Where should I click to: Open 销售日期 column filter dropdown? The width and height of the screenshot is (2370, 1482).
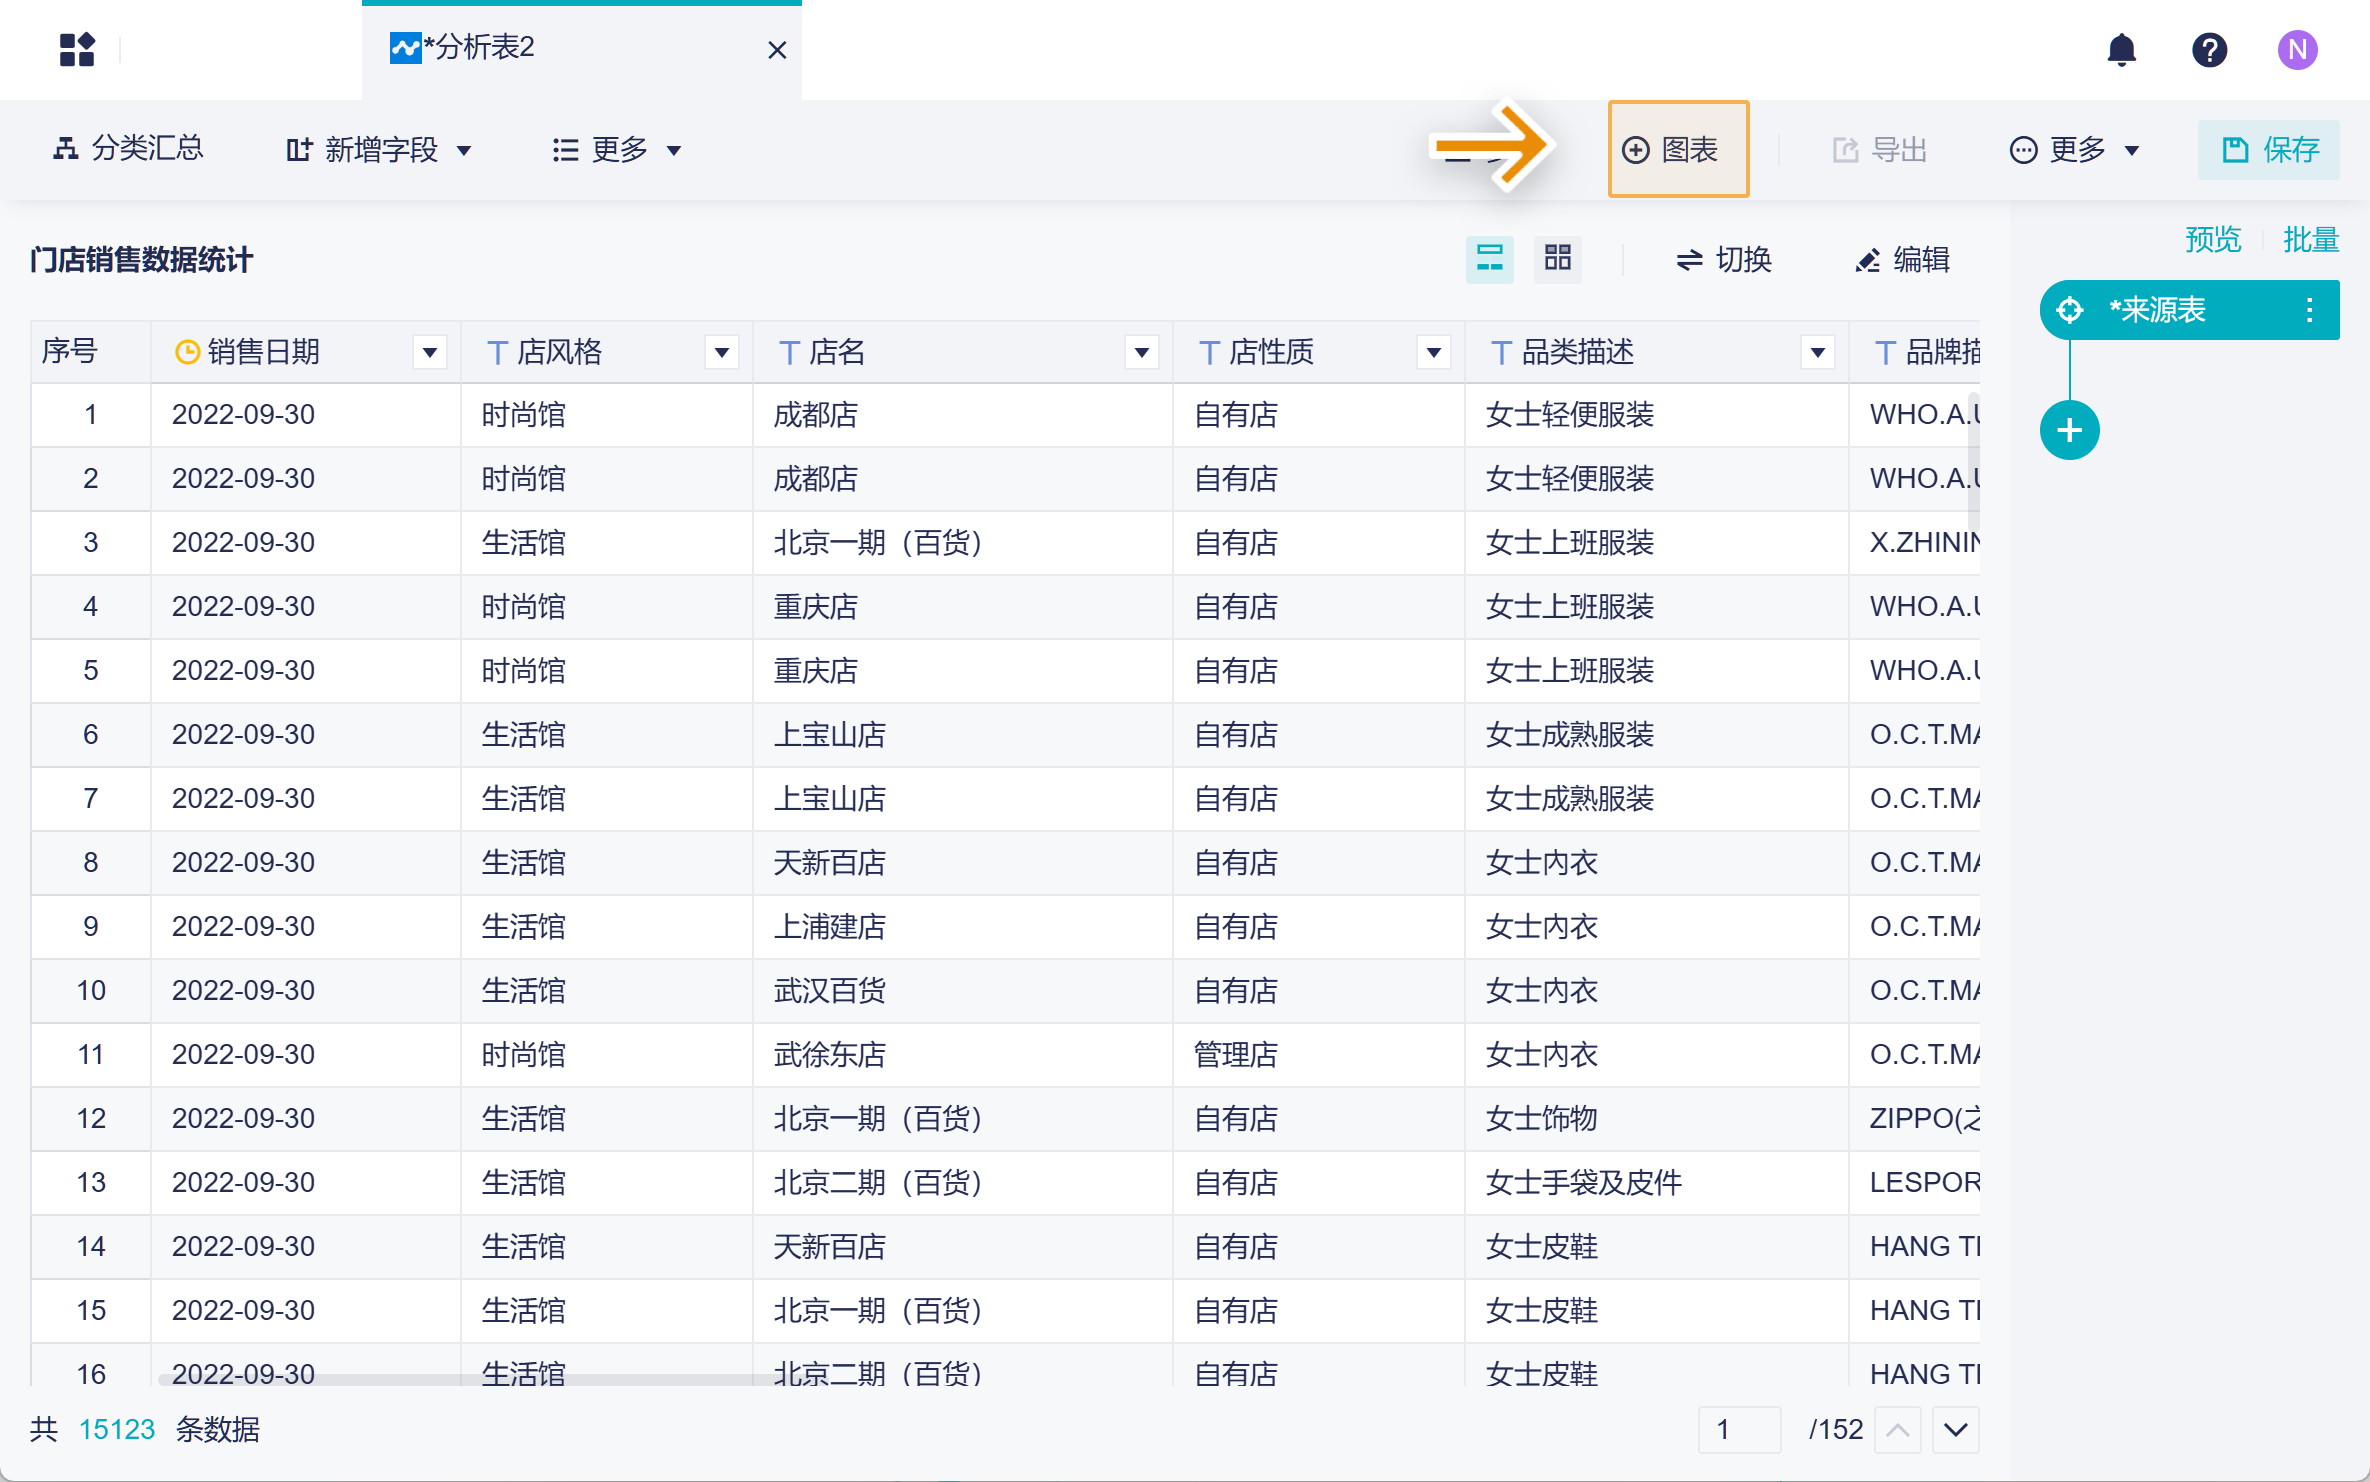click(x=430, y=352)
